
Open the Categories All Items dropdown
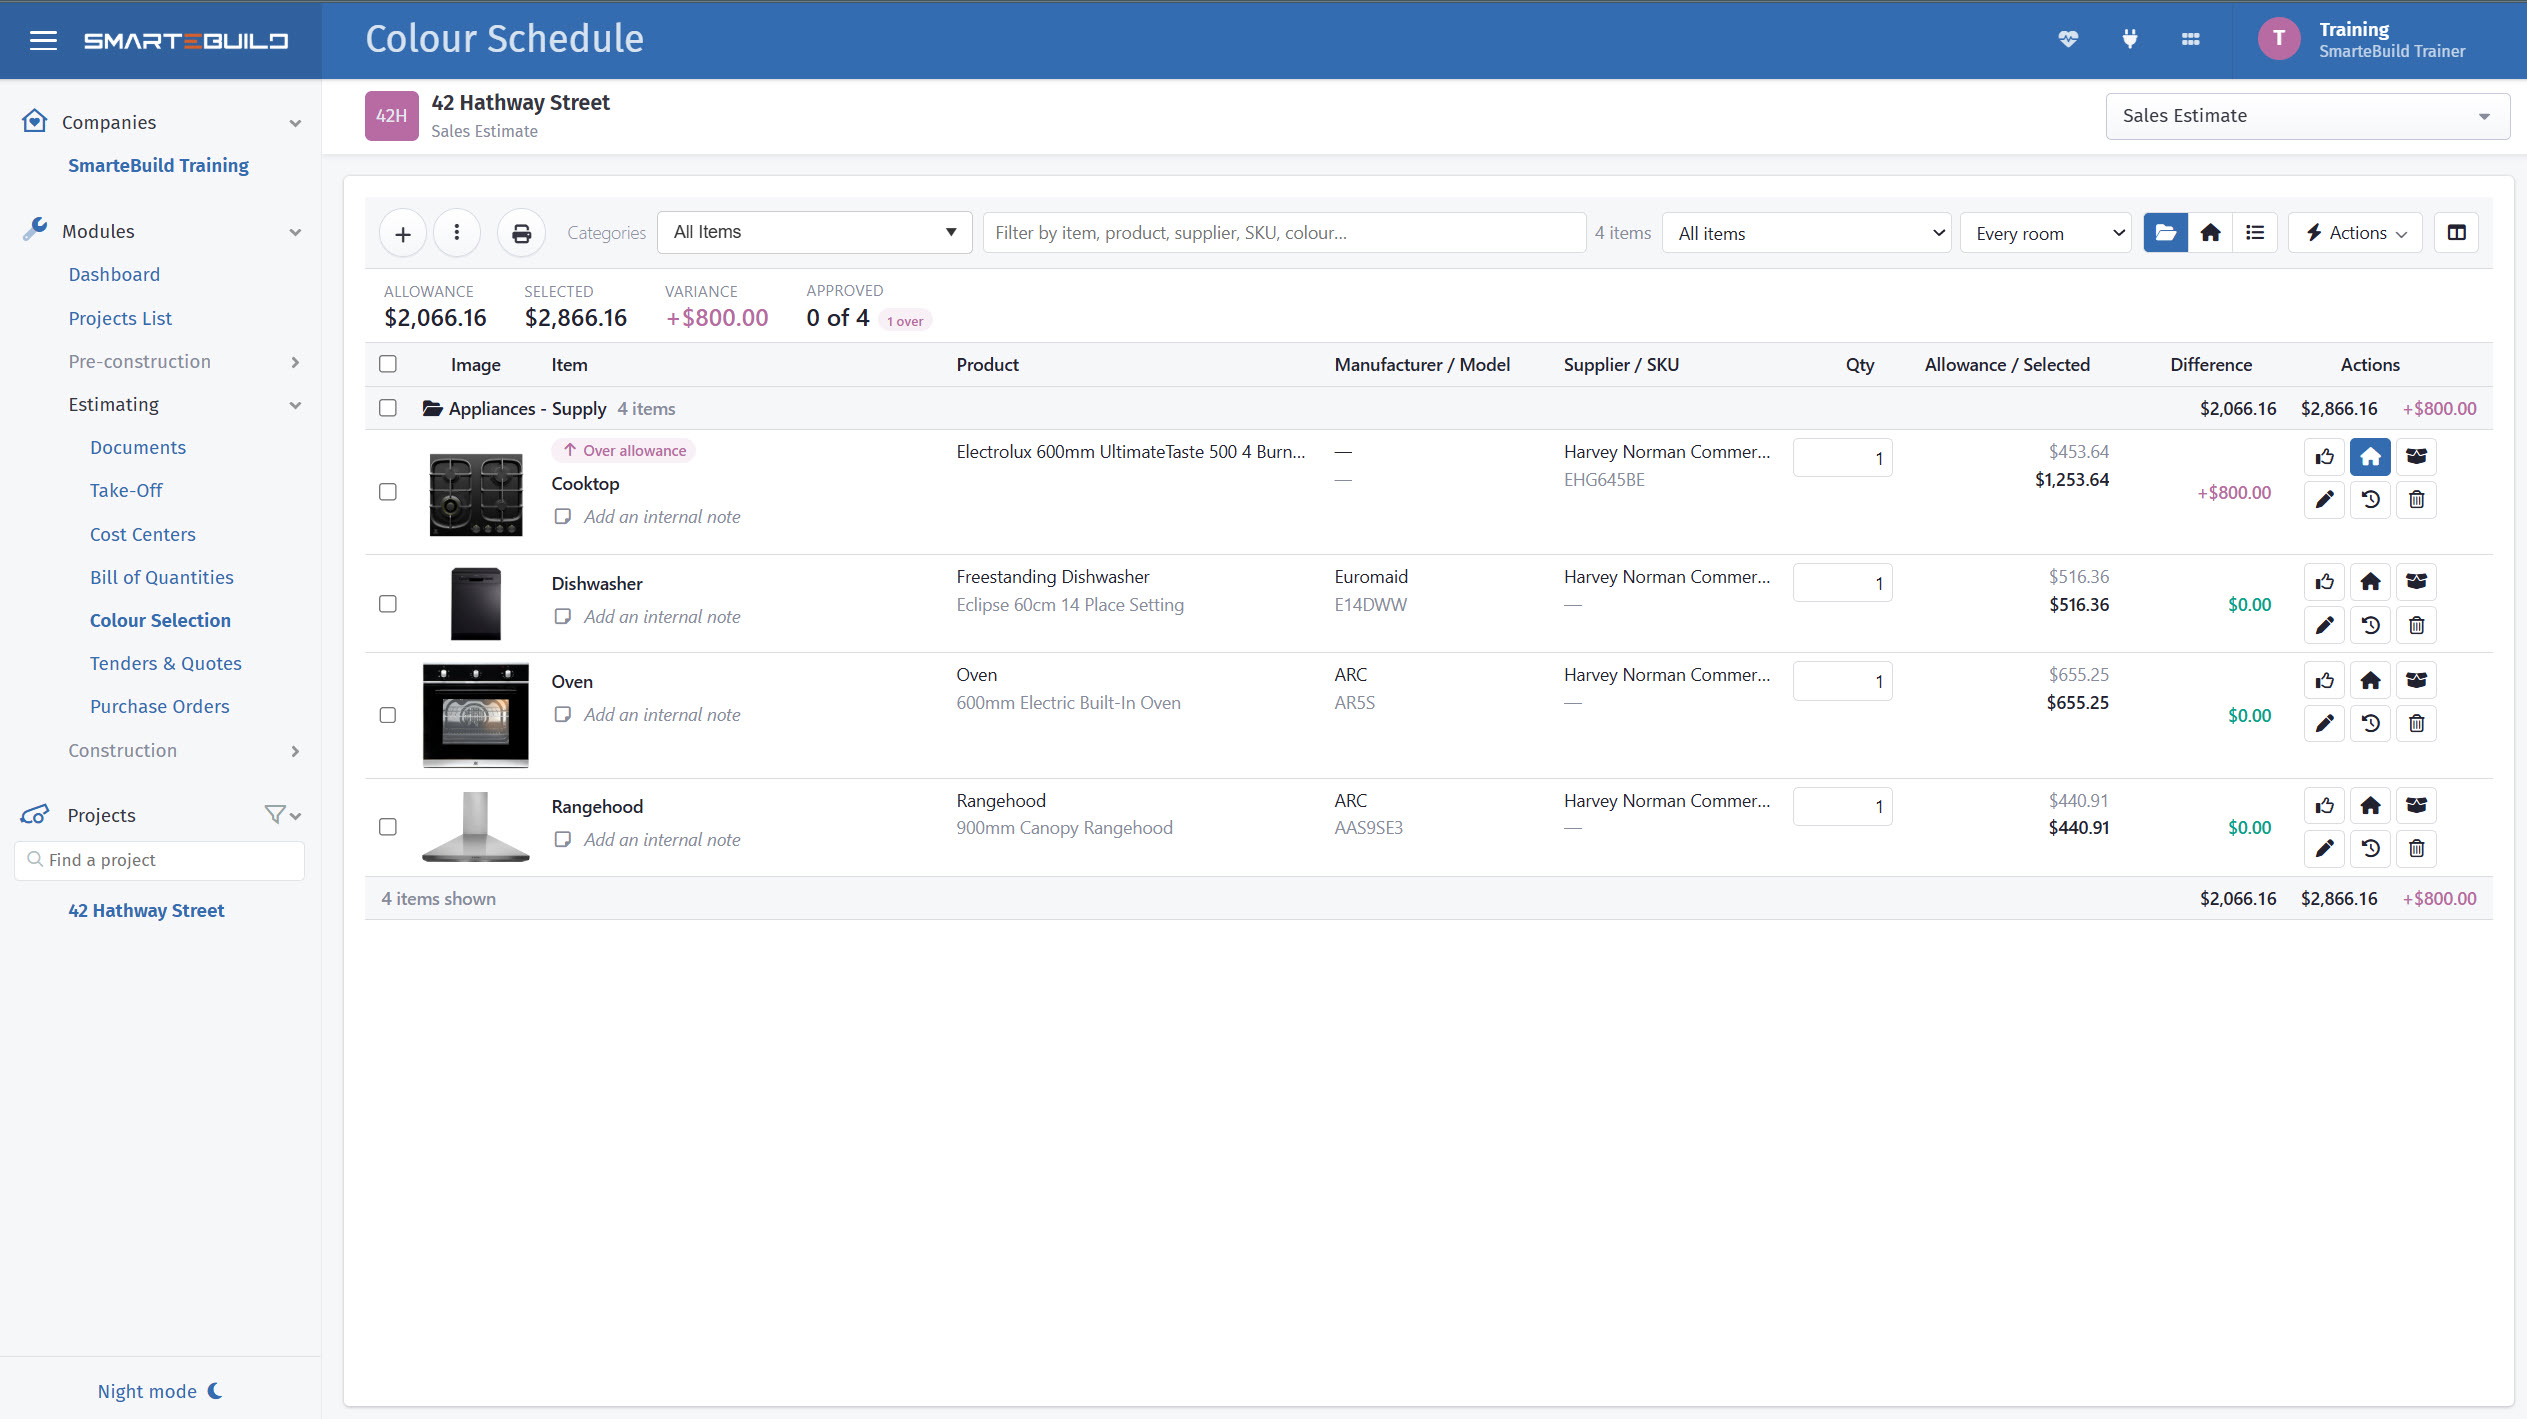click(814, 232)
